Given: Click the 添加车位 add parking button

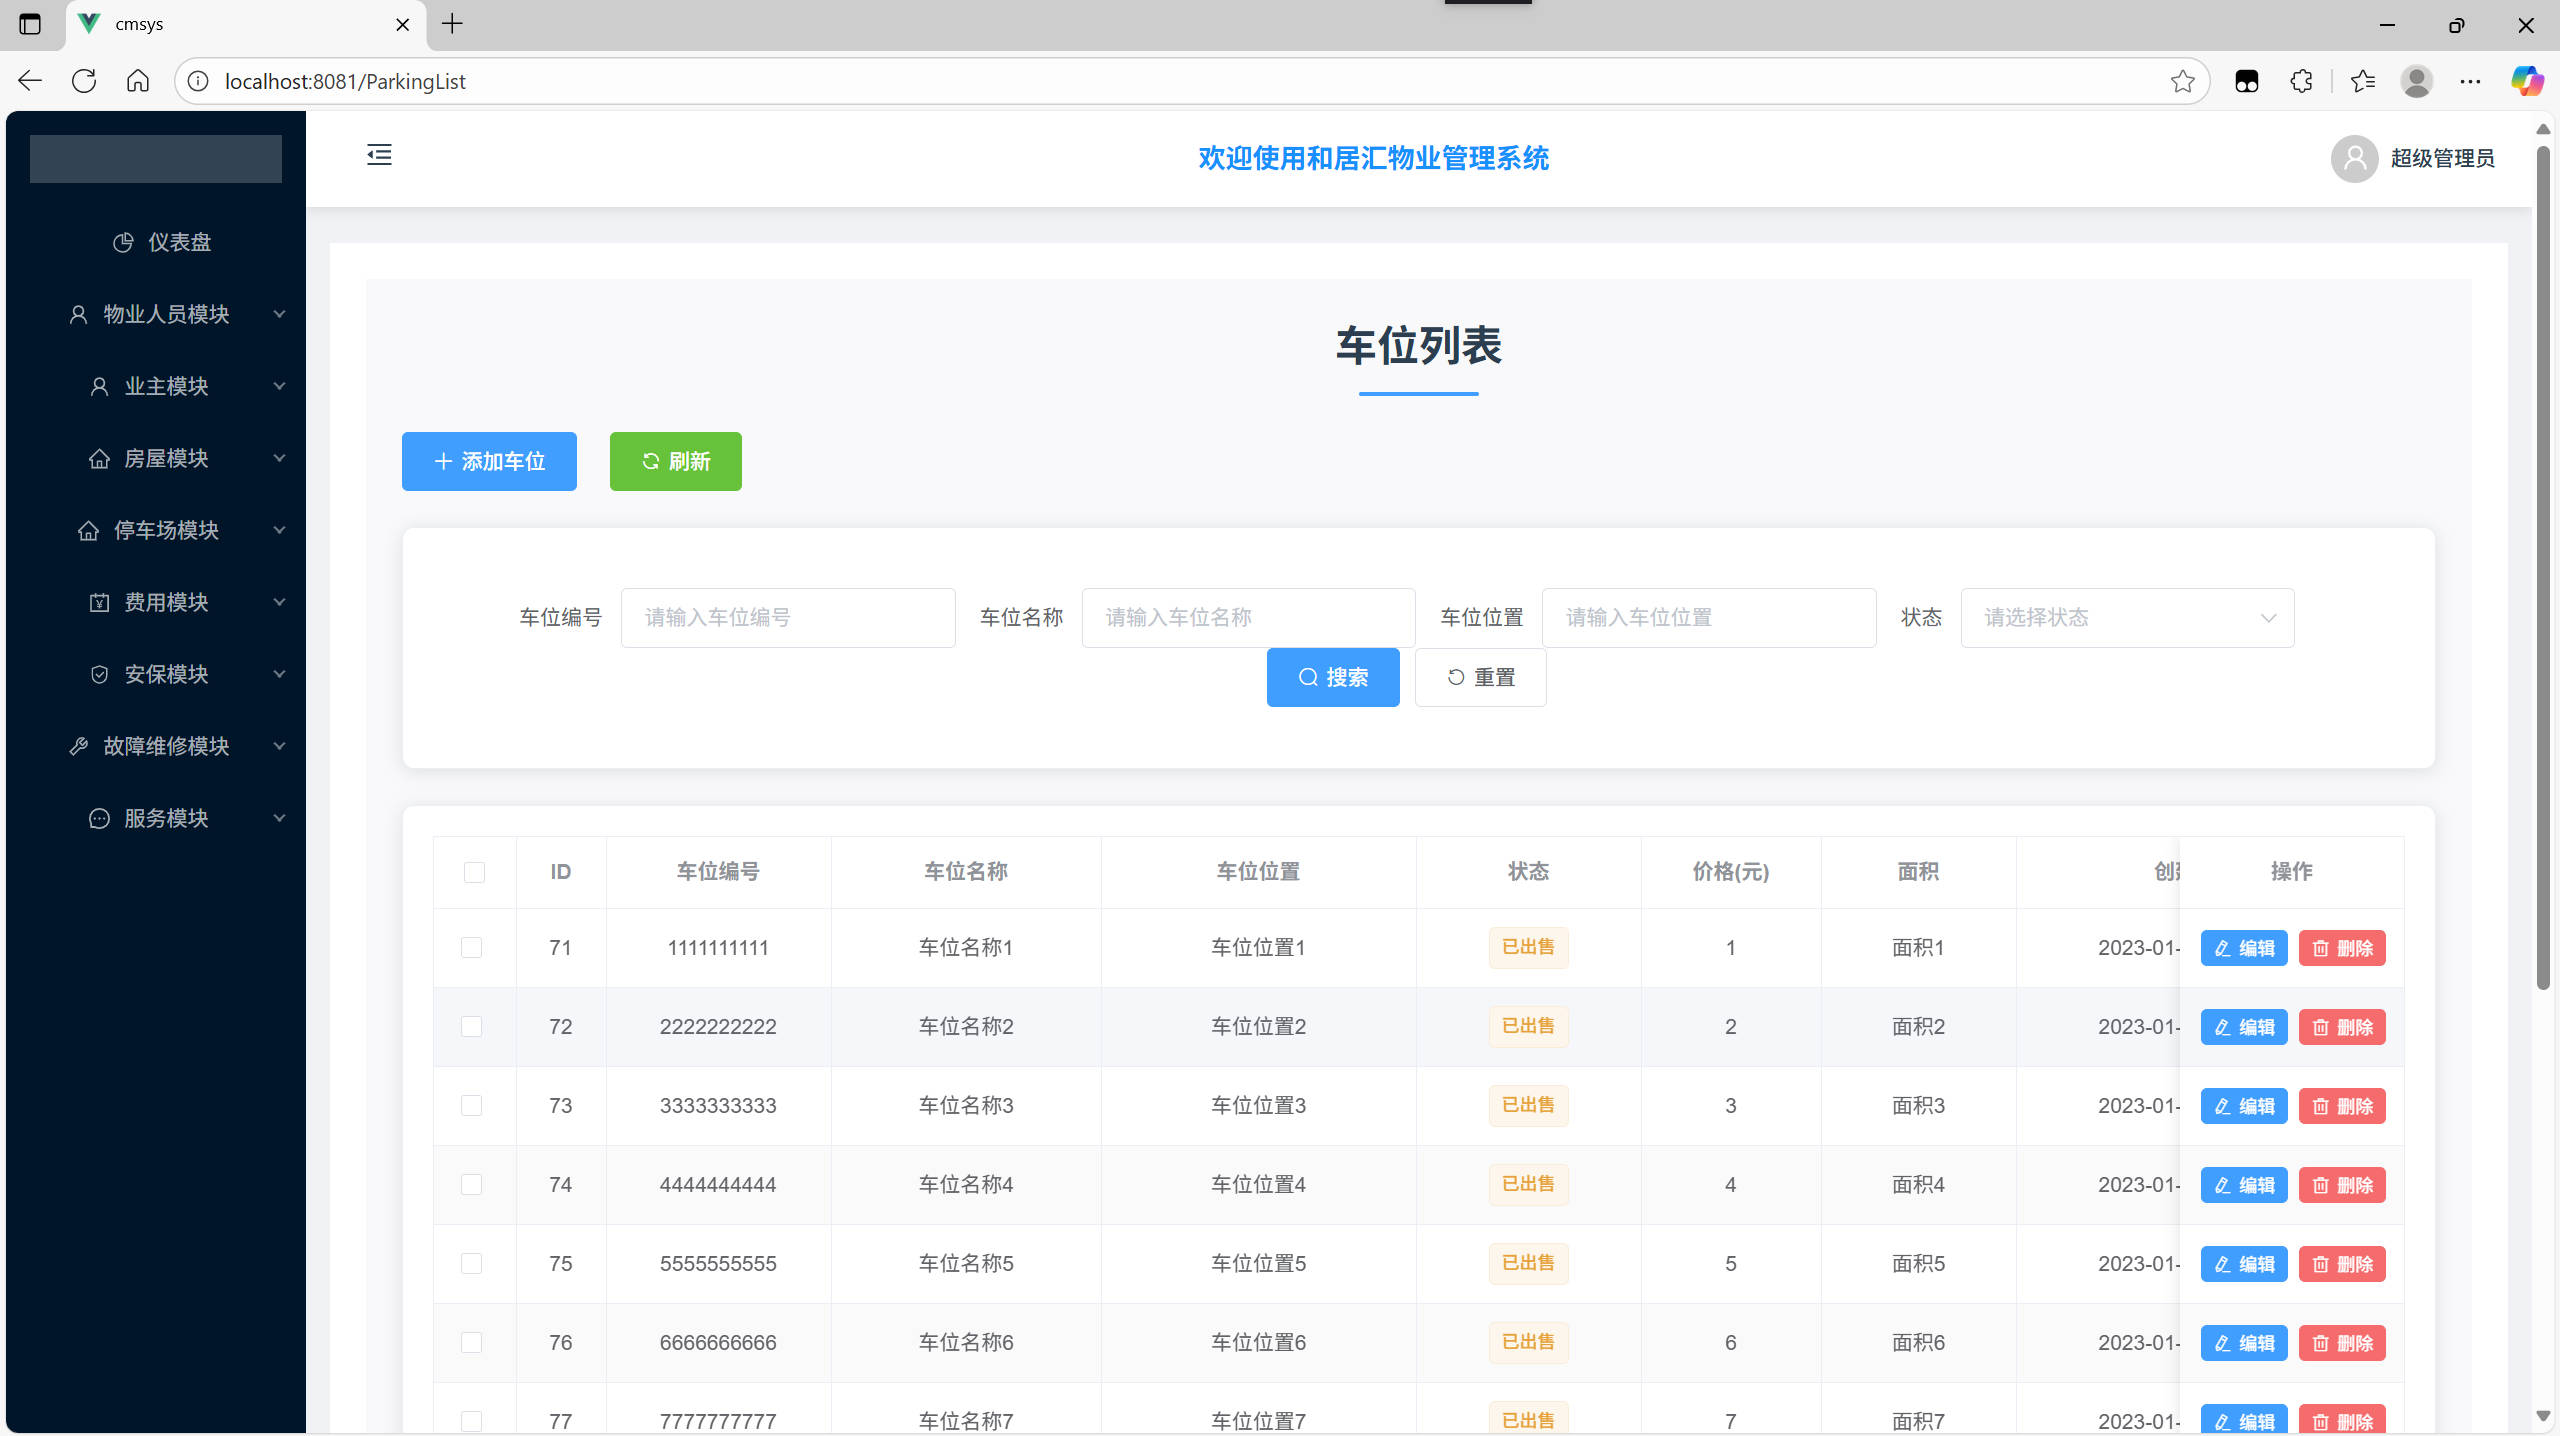Looking at the screenshot, I should (489, 461).
